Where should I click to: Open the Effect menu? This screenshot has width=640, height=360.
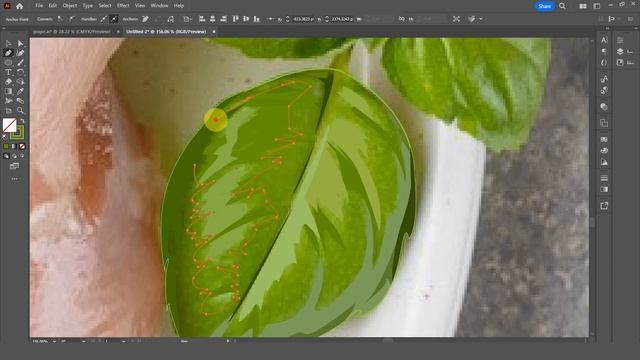[123, 6]
